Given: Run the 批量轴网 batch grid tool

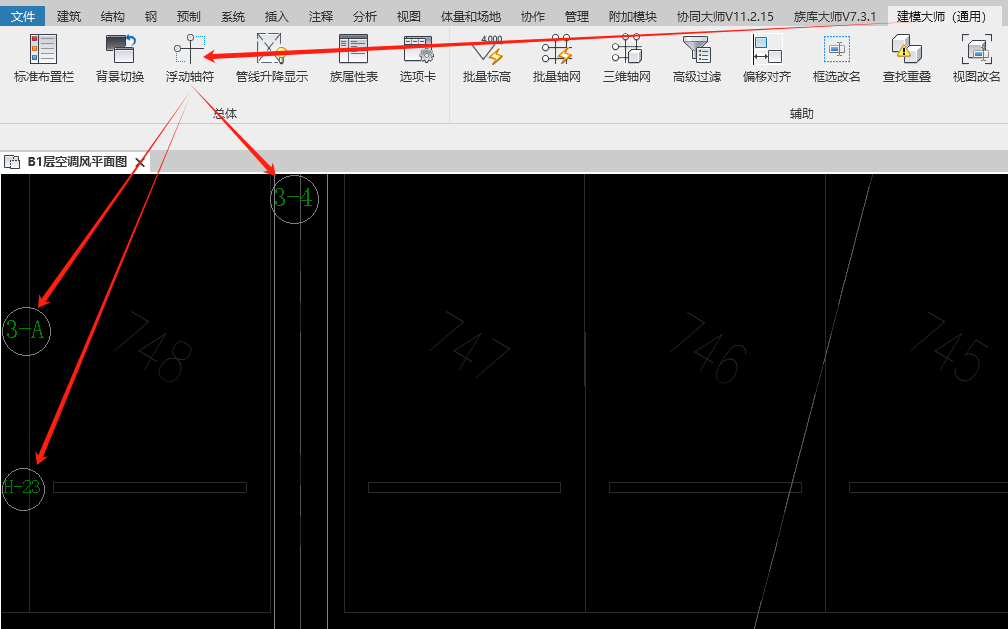Looking at the screenshot, I should pos(557,59).
